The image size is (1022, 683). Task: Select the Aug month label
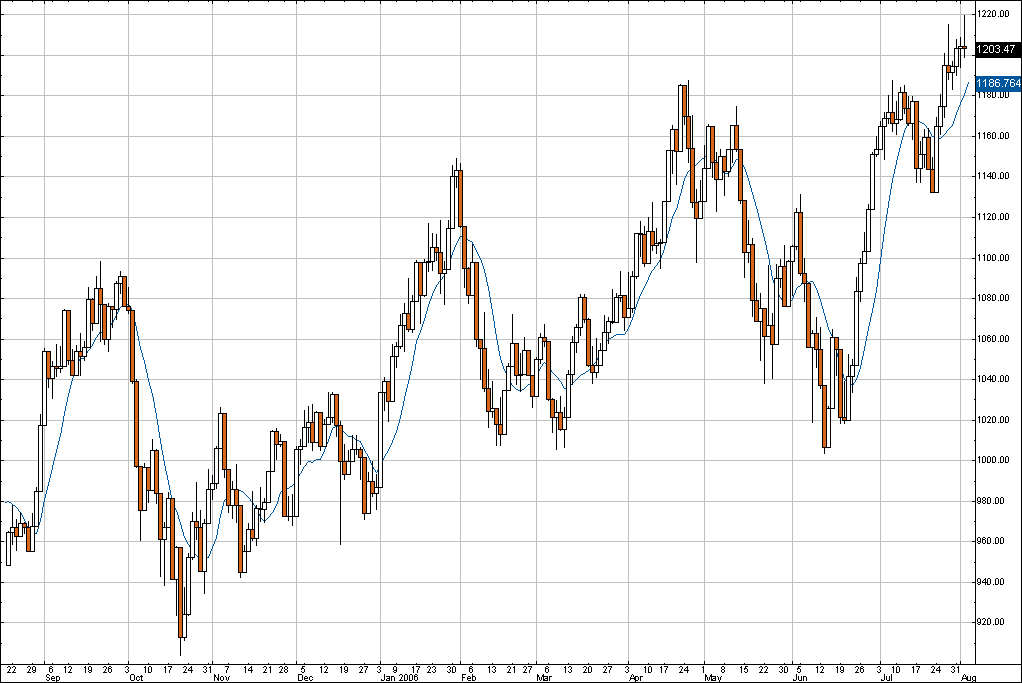[x=969, y=678]
